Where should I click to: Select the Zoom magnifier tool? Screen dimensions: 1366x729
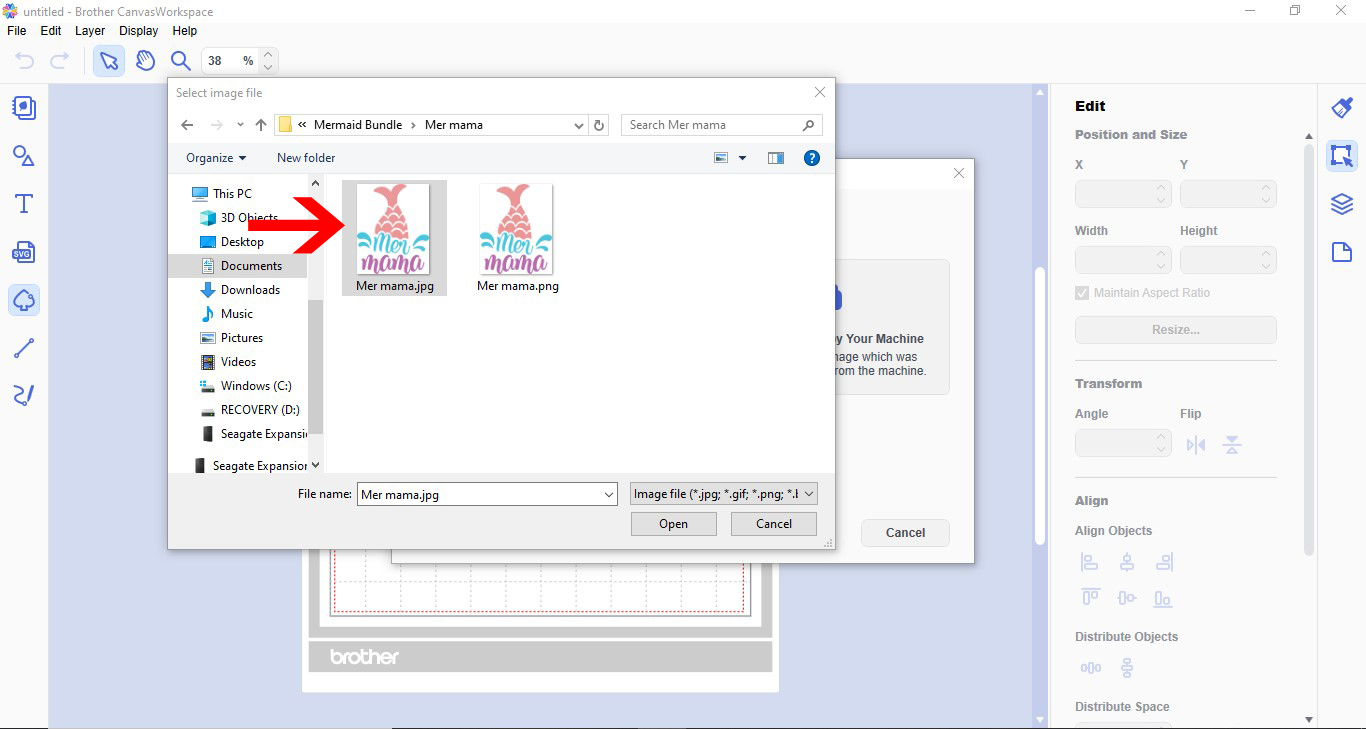[x=180, y=61]
